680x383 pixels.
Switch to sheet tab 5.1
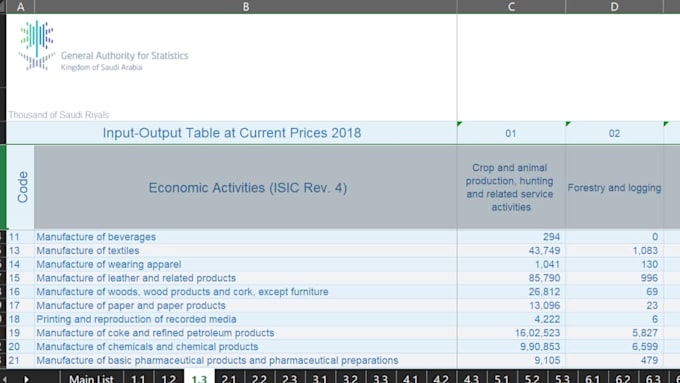tap(502, 377)
